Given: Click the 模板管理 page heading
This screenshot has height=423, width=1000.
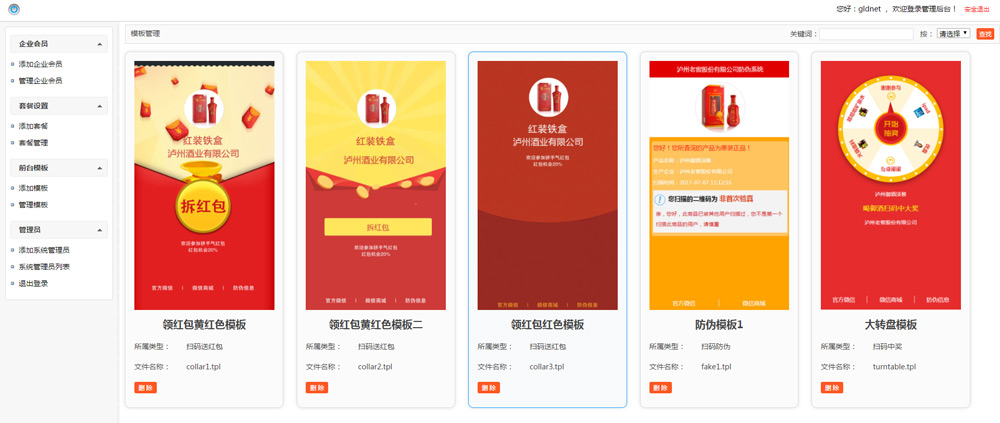Looking at the screenshot, I should [145, 33].
